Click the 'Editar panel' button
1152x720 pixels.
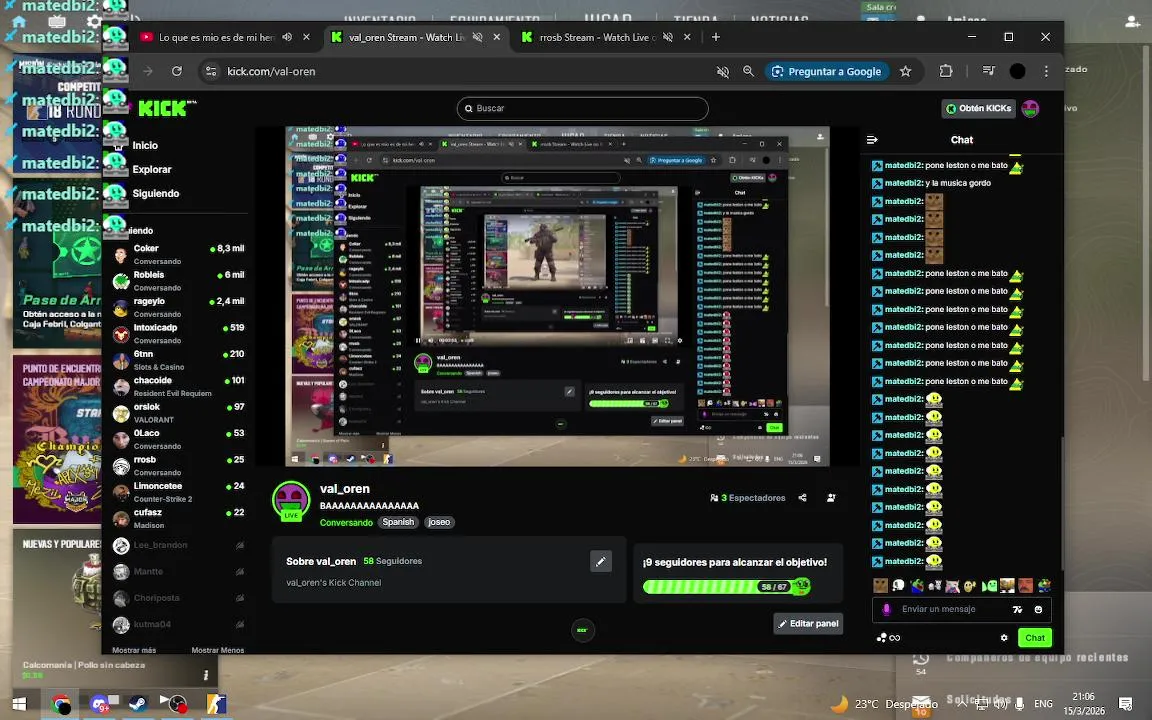click(x=808, y=624)
